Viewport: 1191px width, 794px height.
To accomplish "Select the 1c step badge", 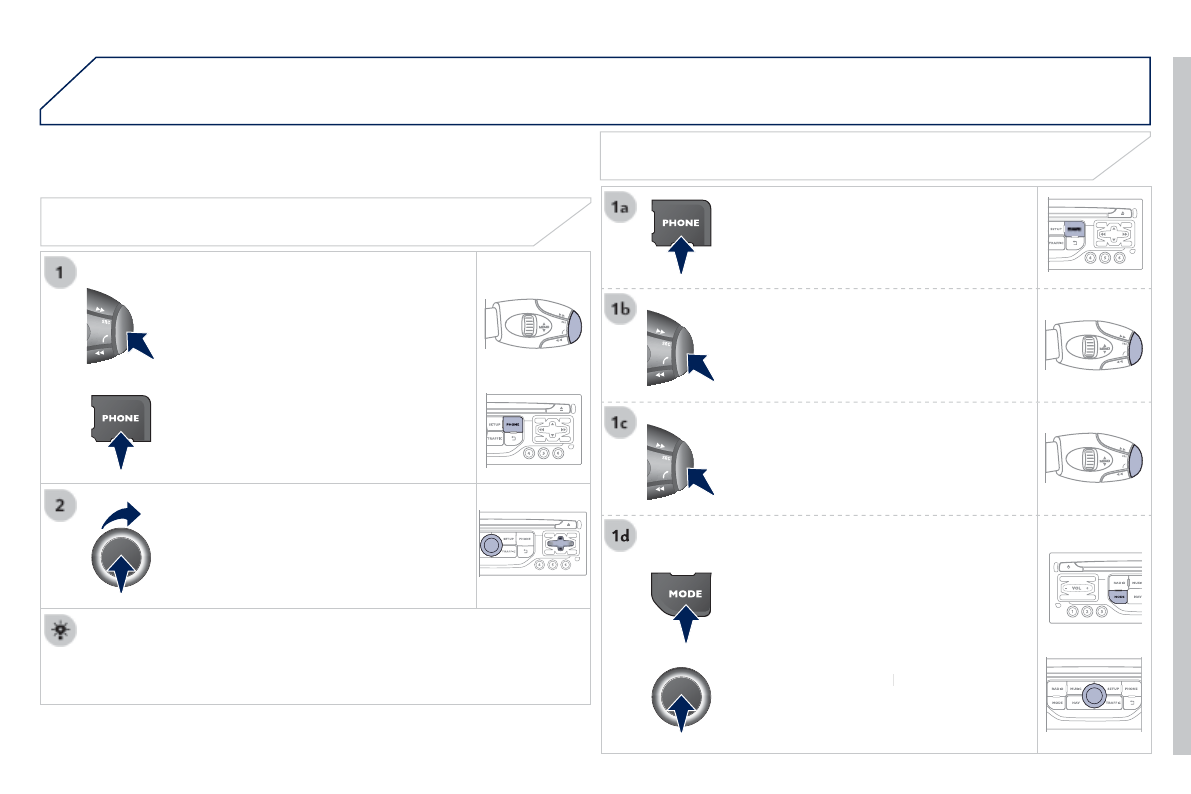I will tap(620, 422).
